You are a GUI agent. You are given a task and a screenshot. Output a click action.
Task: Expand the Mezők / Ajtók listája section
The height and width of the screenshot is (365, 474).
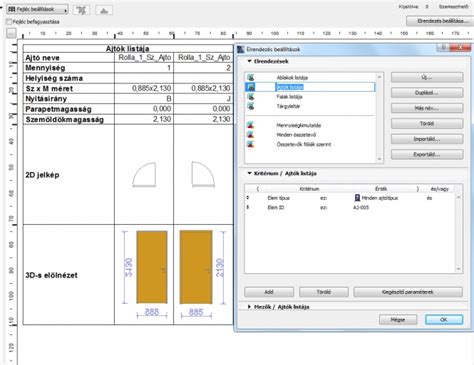point(249,306)
